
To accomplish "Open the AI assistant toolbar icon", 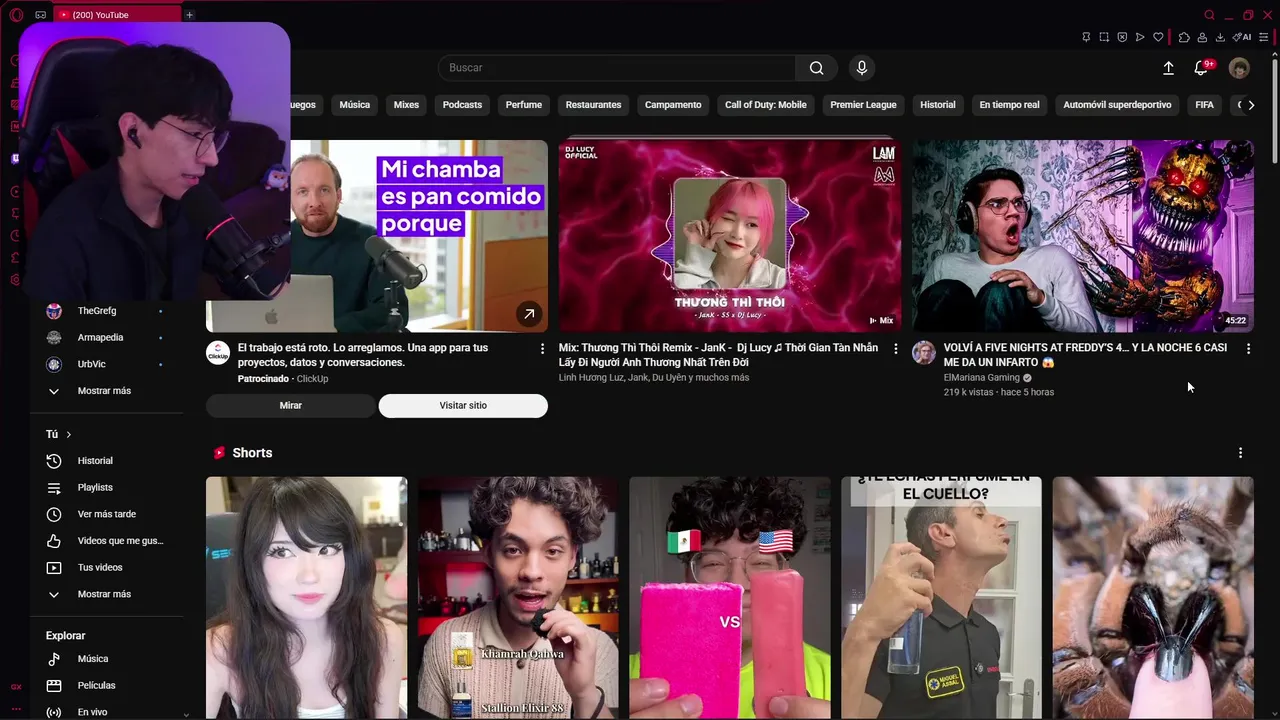I will tap(1242, 37).
